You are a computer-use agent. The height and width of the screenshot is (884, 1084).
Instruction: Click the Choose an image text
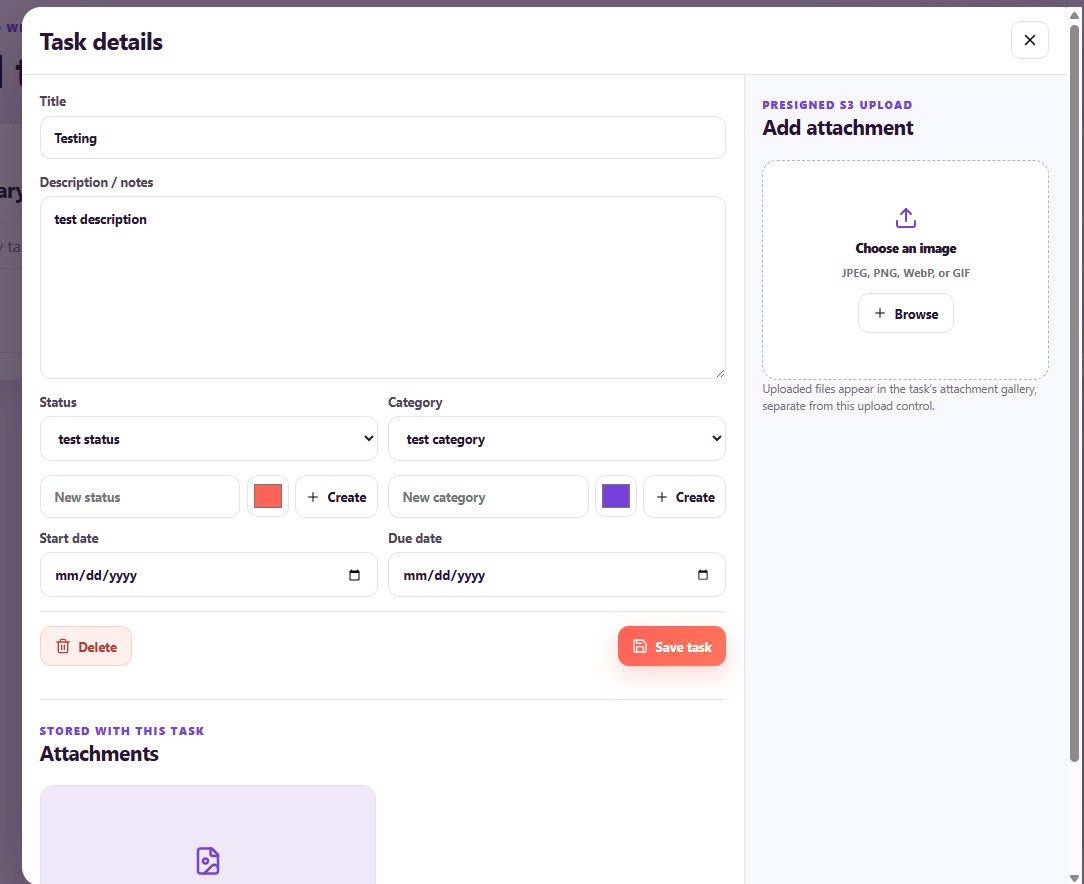click(906, 248)
